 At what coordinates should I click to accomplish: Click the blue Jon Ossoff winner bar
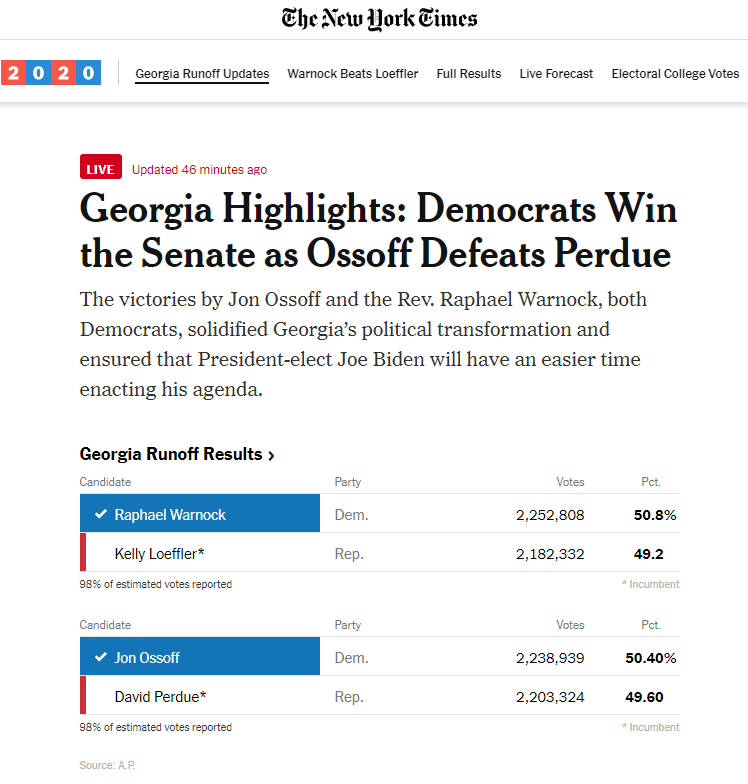pyautogui.click(x=200, y=658)
